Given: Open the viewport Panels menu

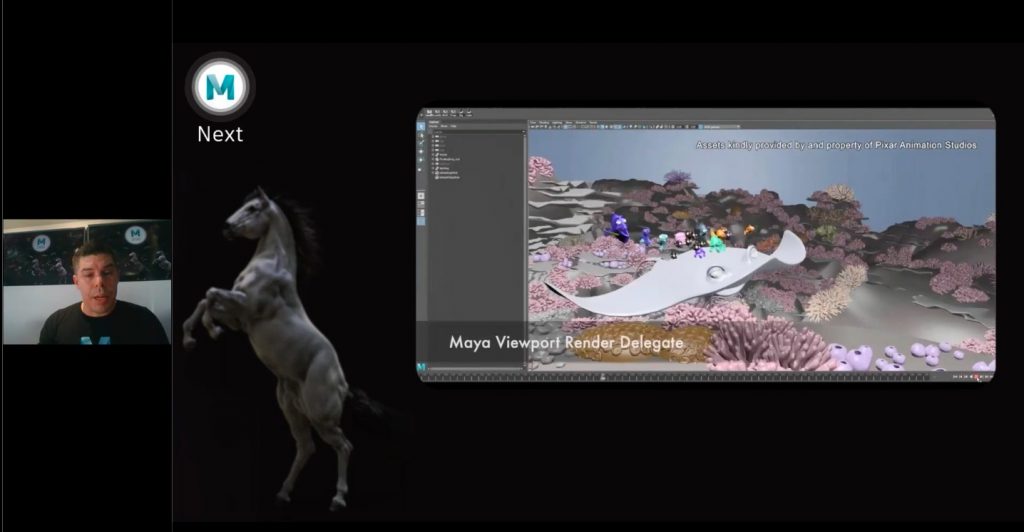Looking at the screenshot, I should (x=593, y=123).
